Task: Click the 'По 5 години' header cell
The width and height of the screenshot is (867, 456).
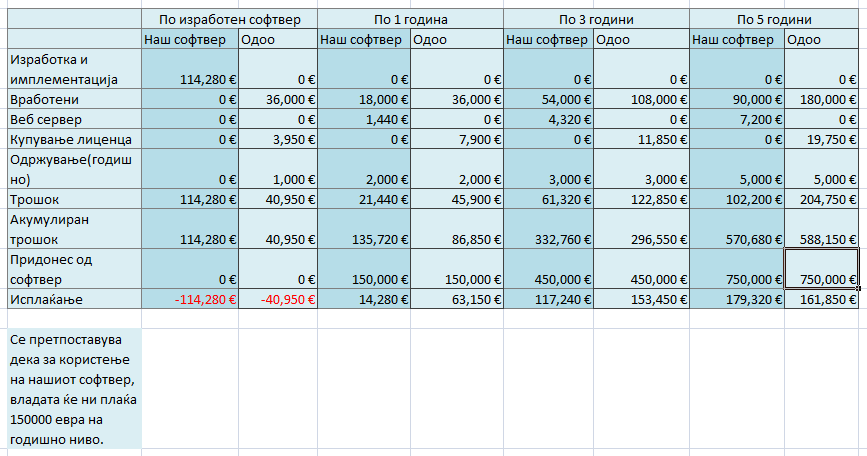Action: tap(774, 19)
